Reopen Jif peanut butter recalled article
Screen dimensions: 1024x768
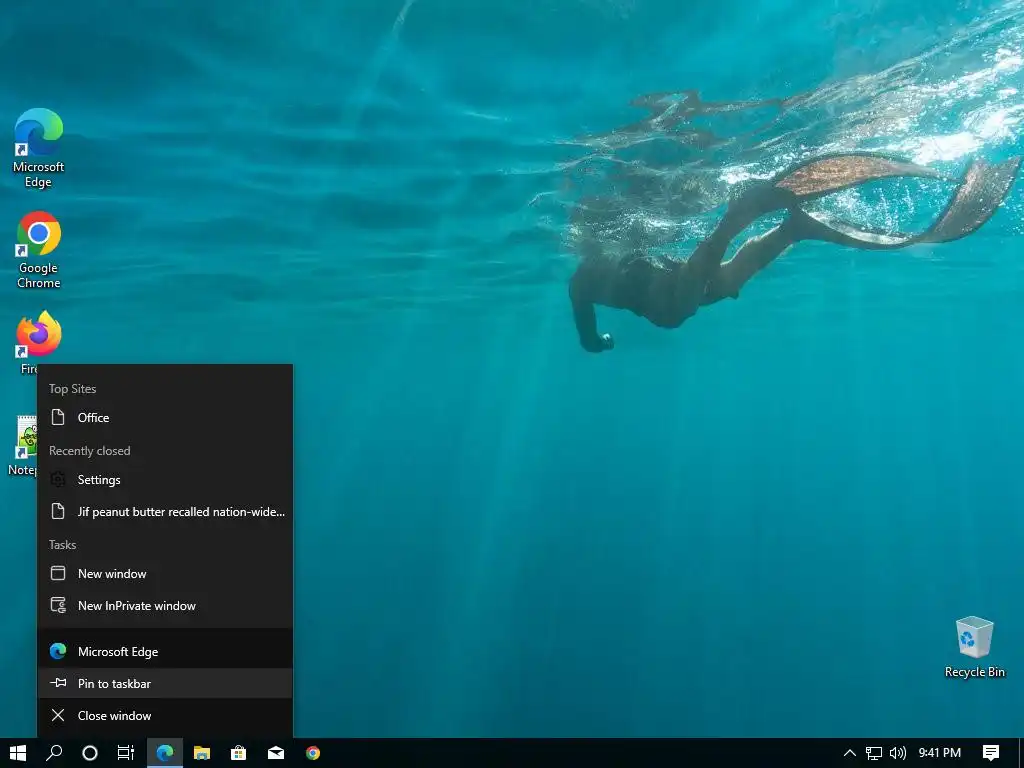(x=165, y=511)
